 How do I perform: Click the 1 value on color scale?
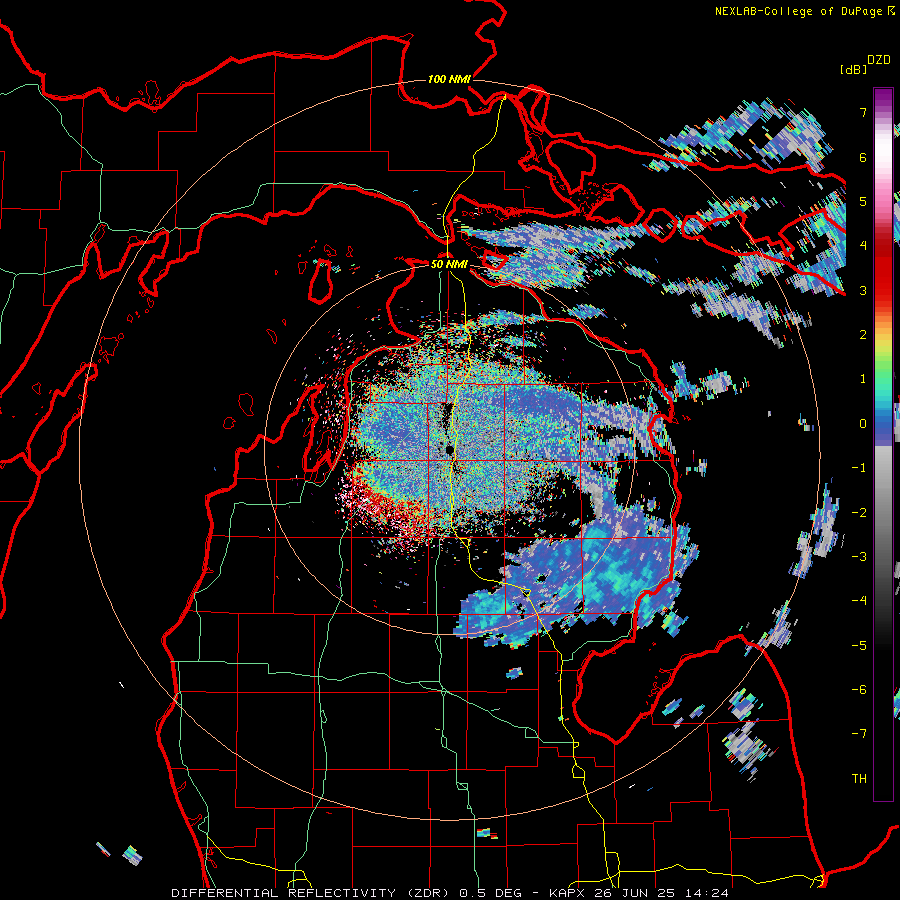(x=863, y=379)
